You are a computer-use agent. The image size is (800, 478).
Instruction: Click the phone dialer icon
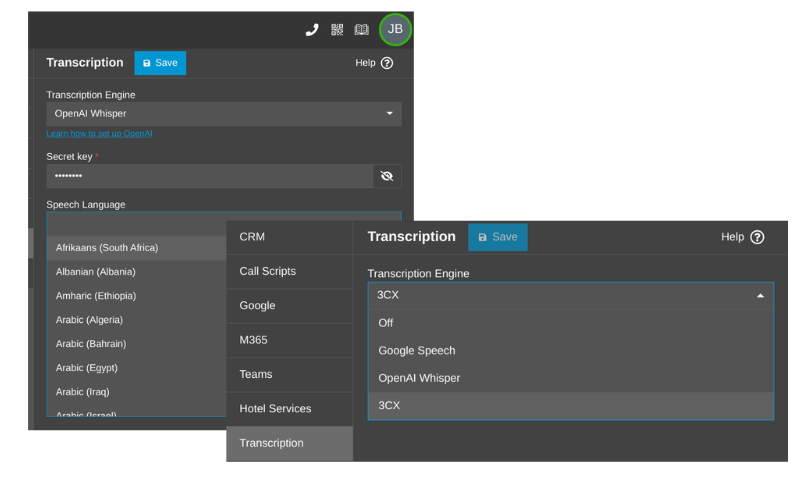click(312, 30)
